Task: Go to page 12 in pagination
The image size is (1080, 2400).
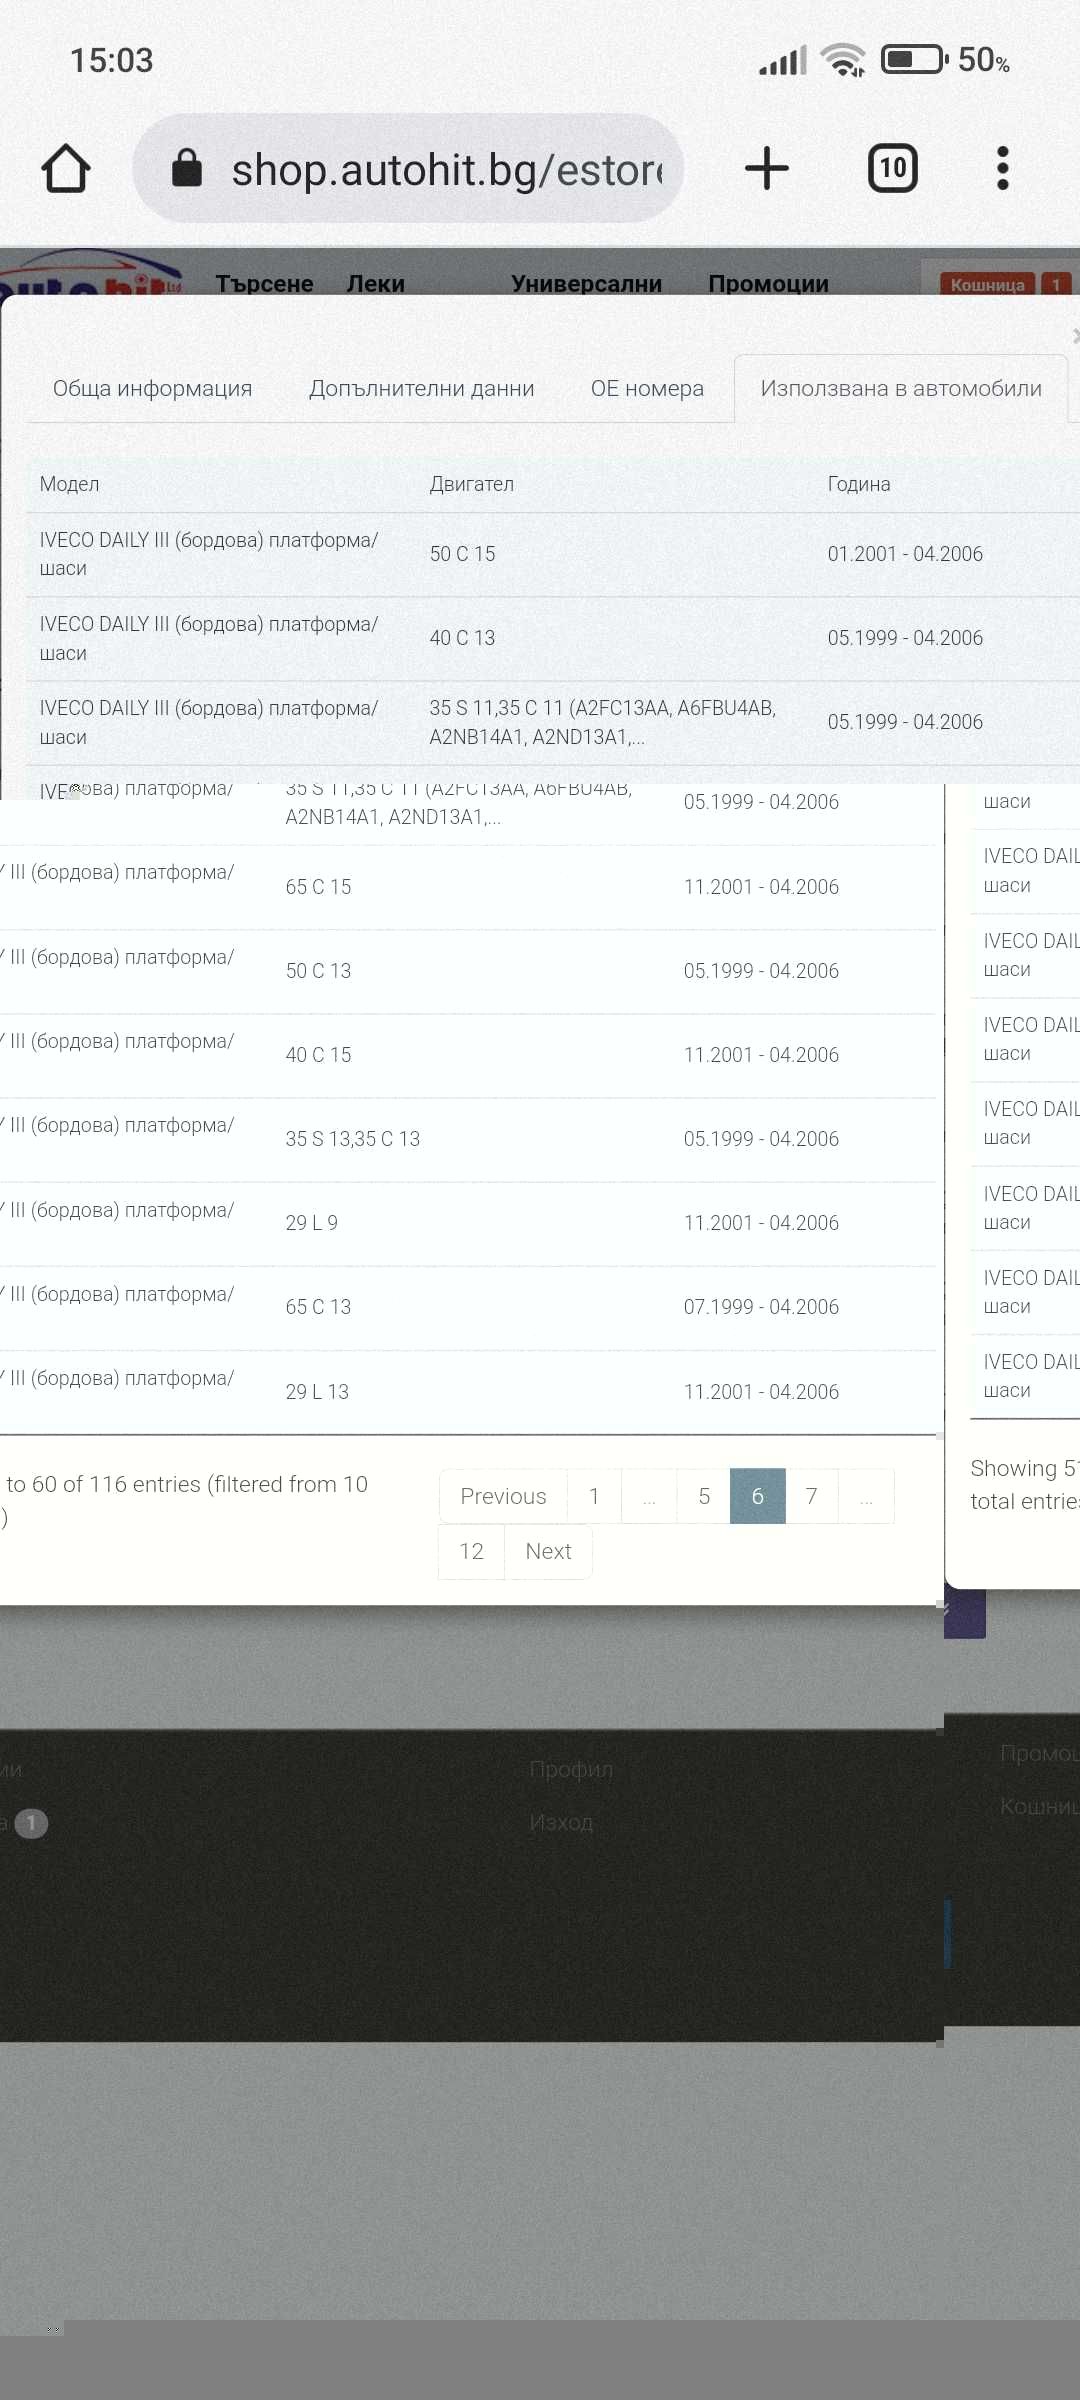Action: 471,1551
